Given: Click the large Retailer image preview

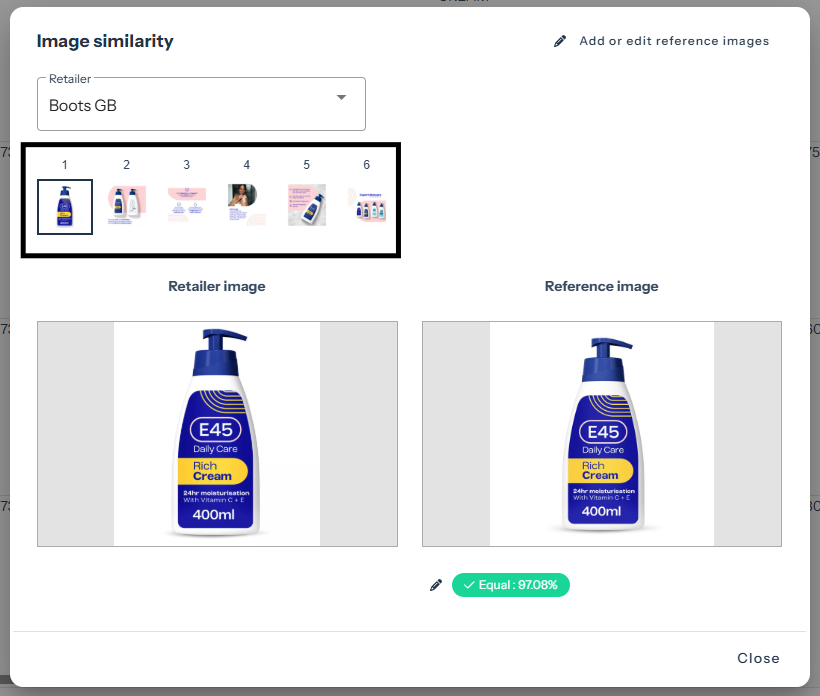Looking at the screenshot, I should click(x=217, y=433).
